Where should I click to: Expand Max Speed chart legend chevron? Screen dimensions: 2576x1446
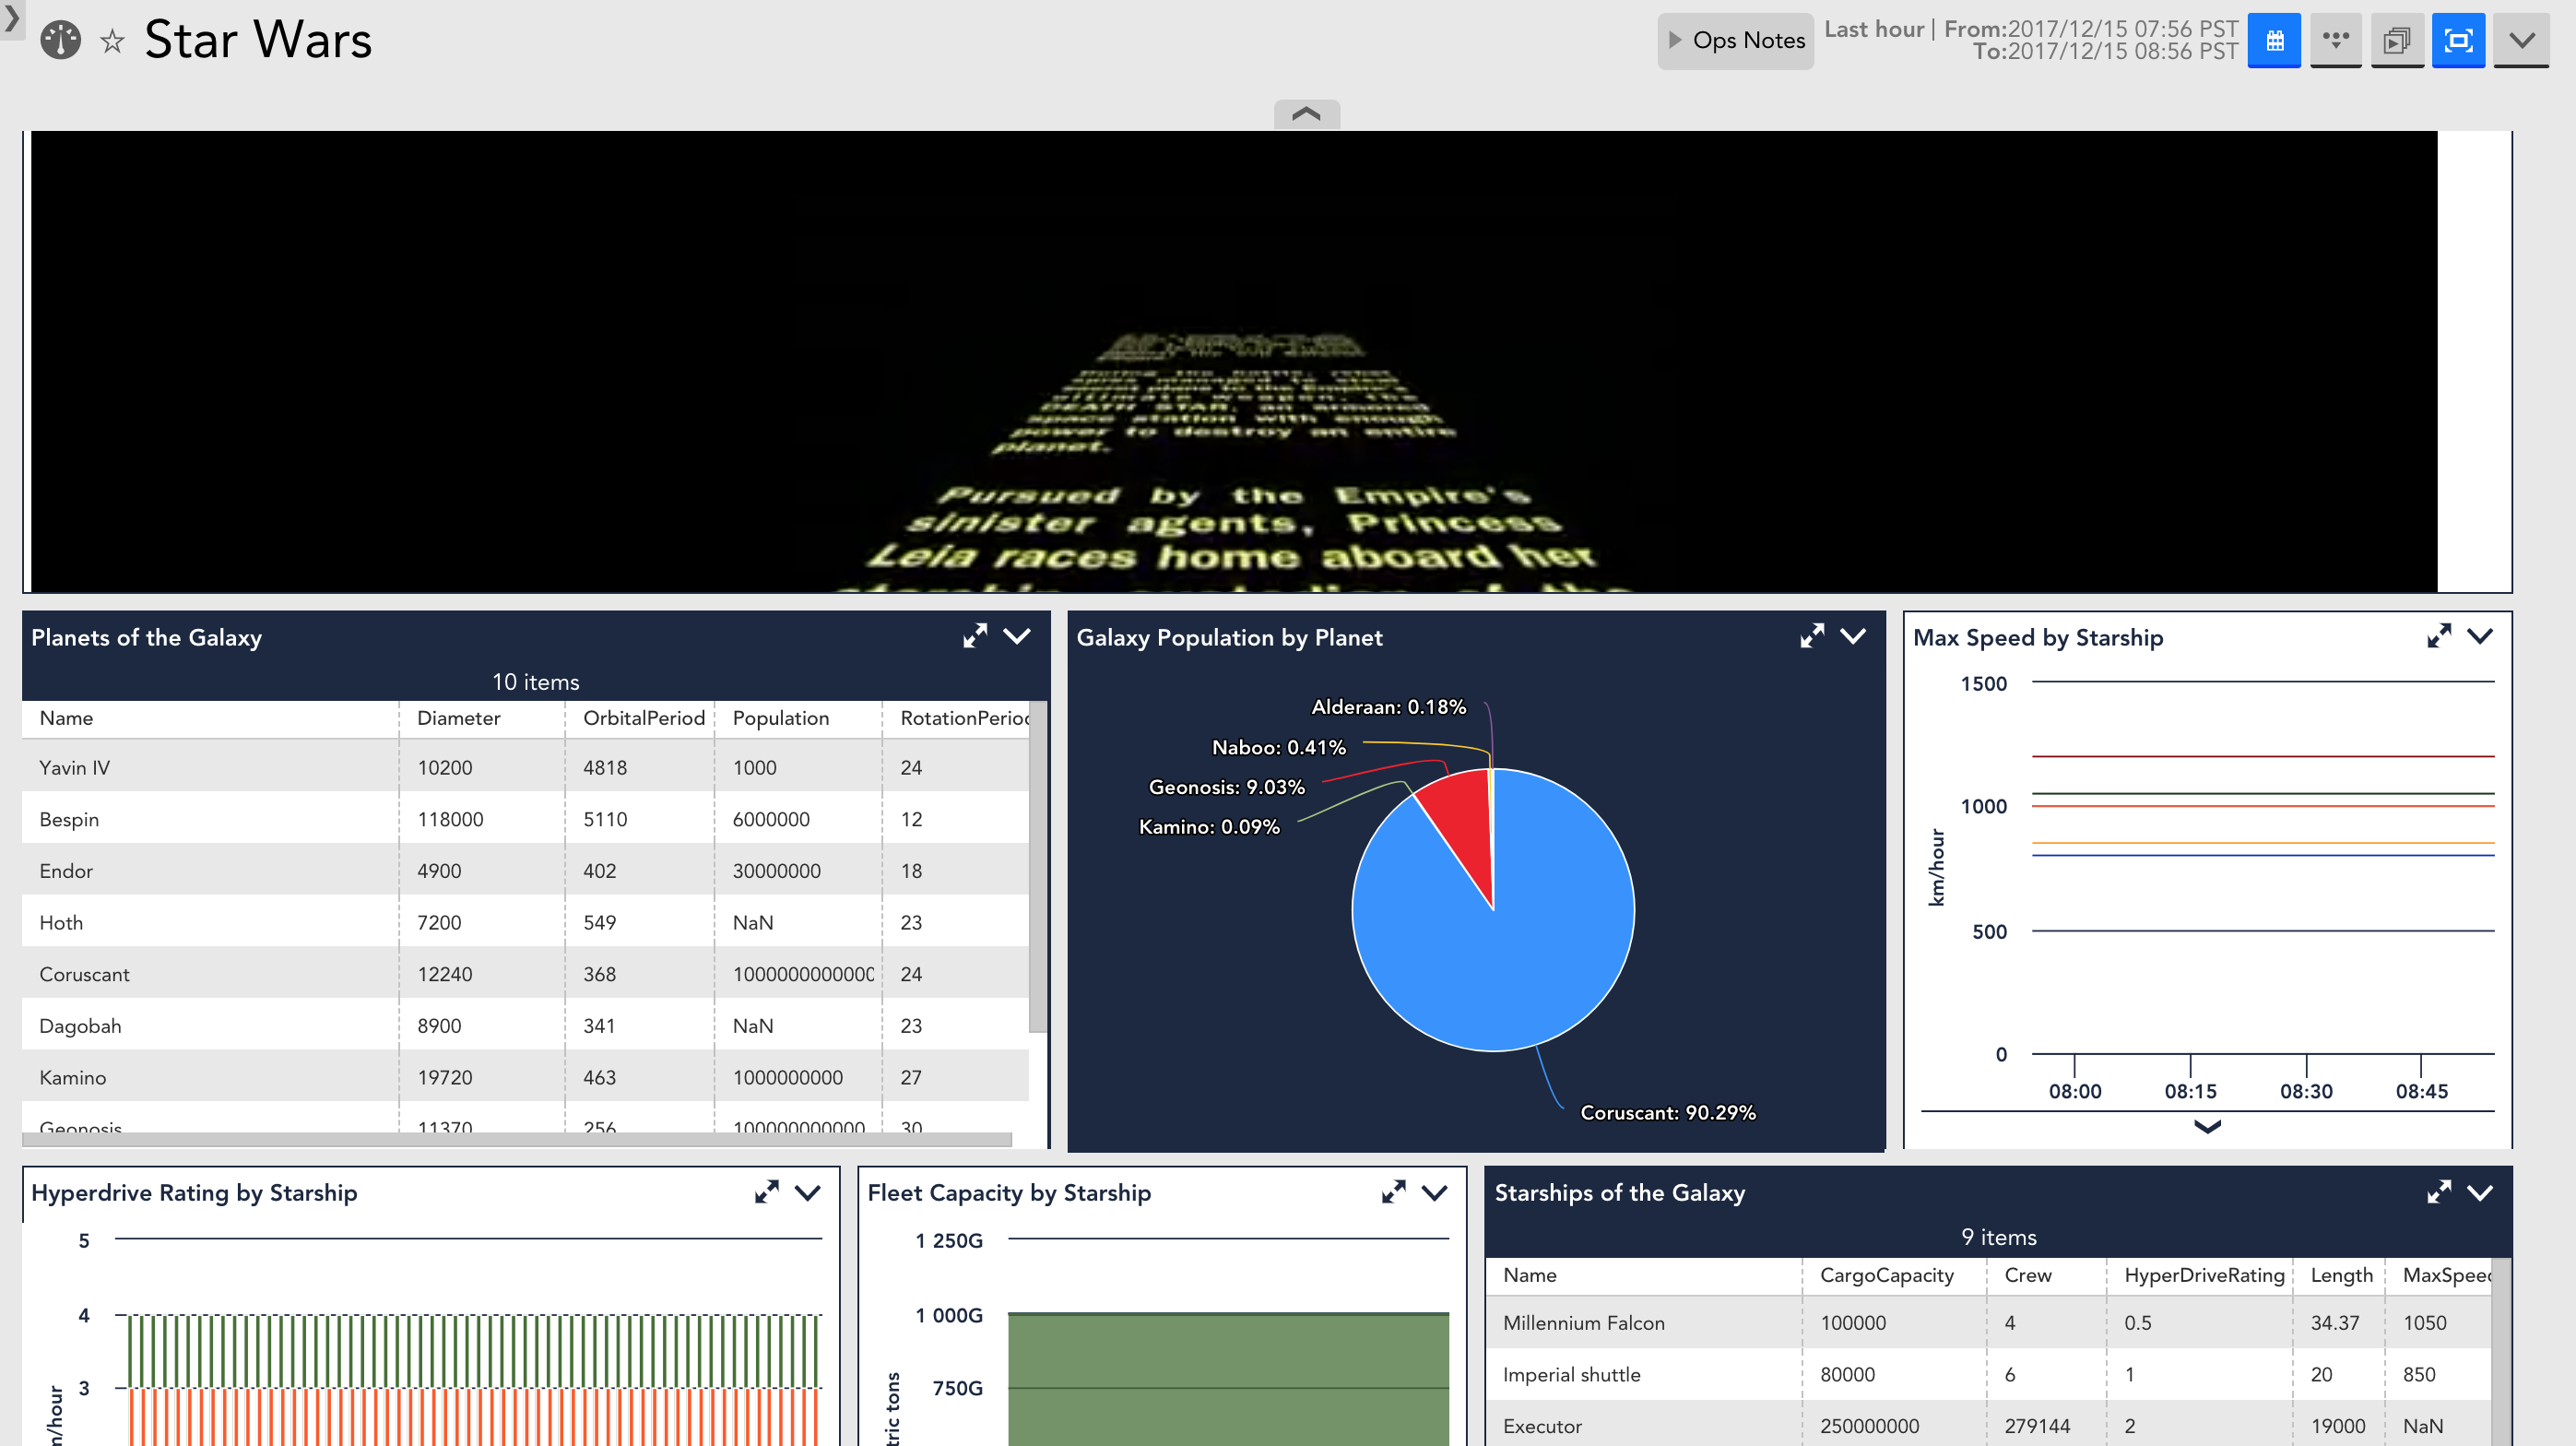(x=2207, y=1127)
